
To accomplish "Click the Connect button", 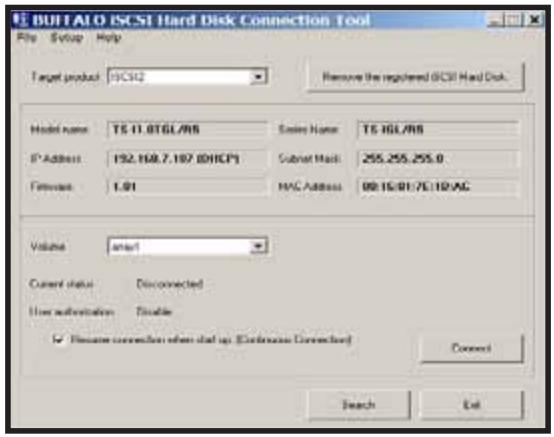I will (x=472, y=348).
